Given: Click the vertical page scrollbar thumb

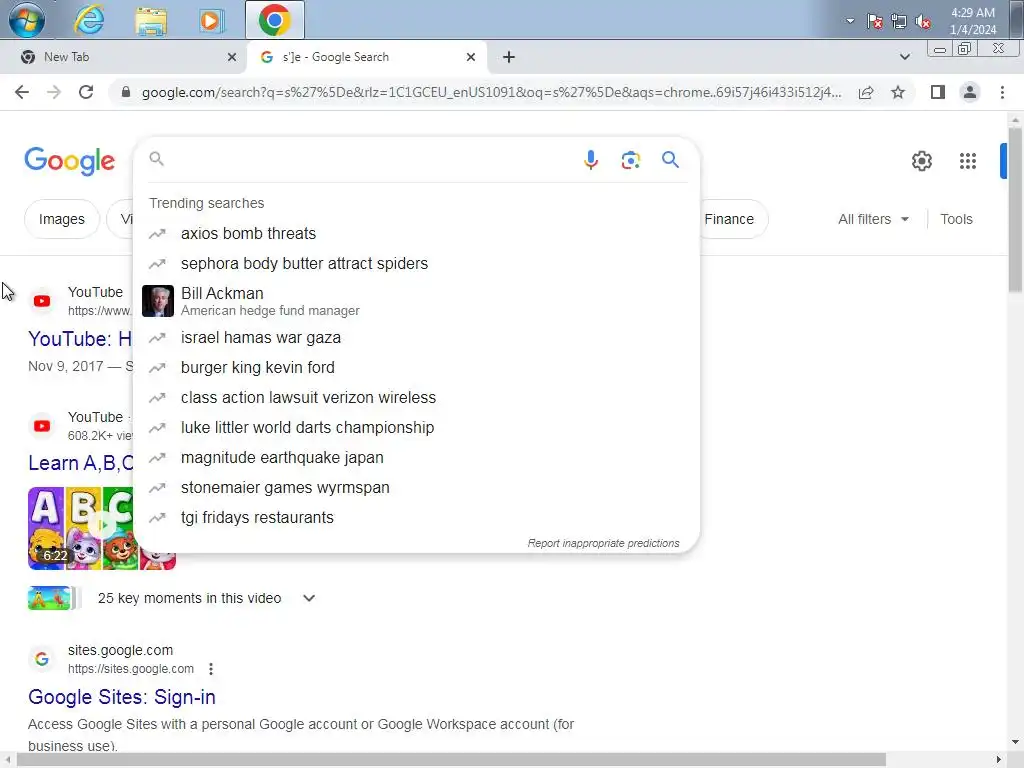Looking at the screenshot, I should tap(1014, 209).
